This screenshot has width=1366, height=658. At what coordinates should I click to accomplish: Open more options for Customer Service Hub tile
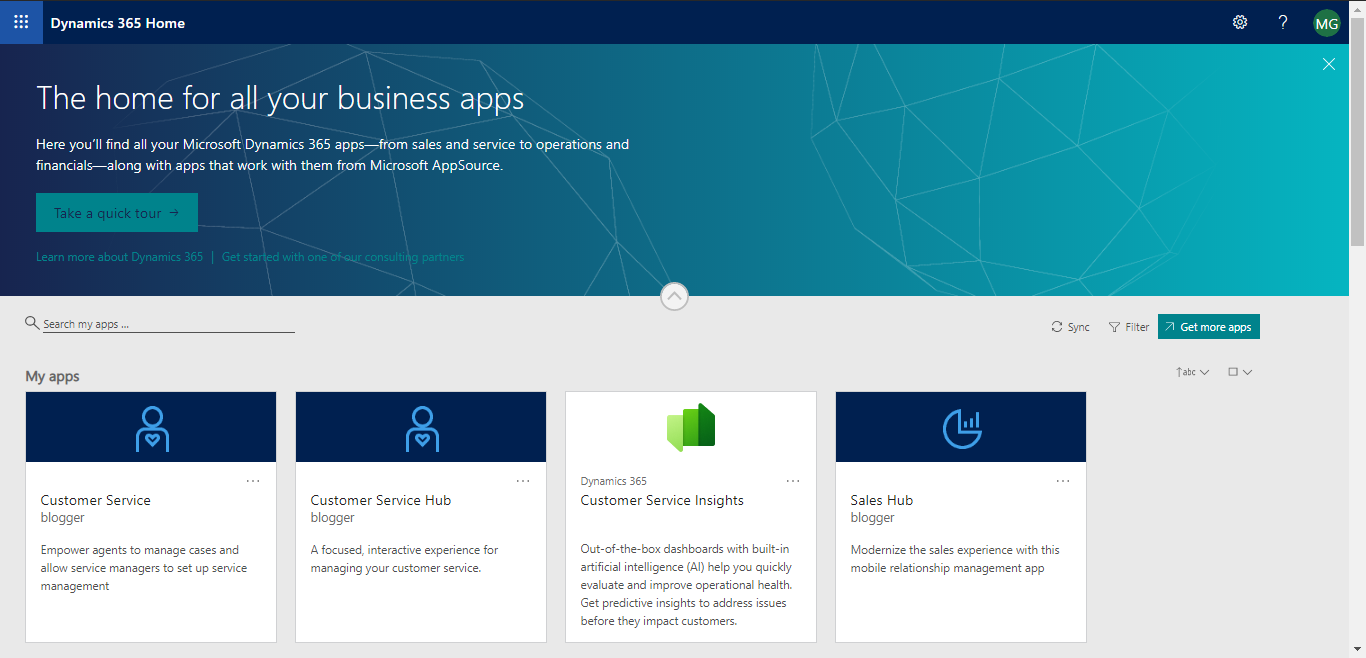[x=523, y=481]
